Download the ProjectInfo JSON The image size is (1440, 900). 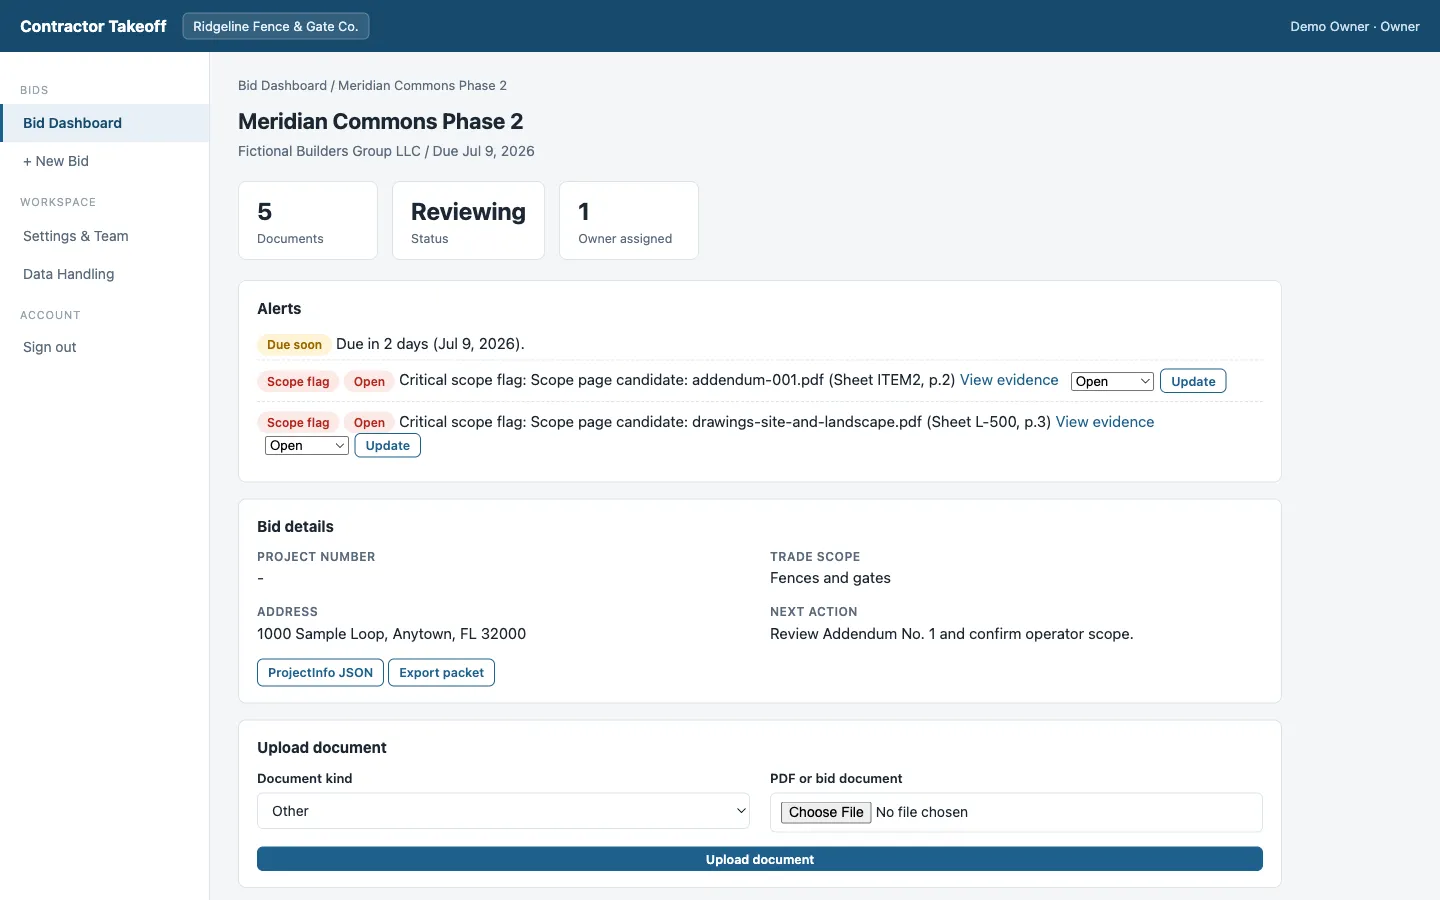320,673
